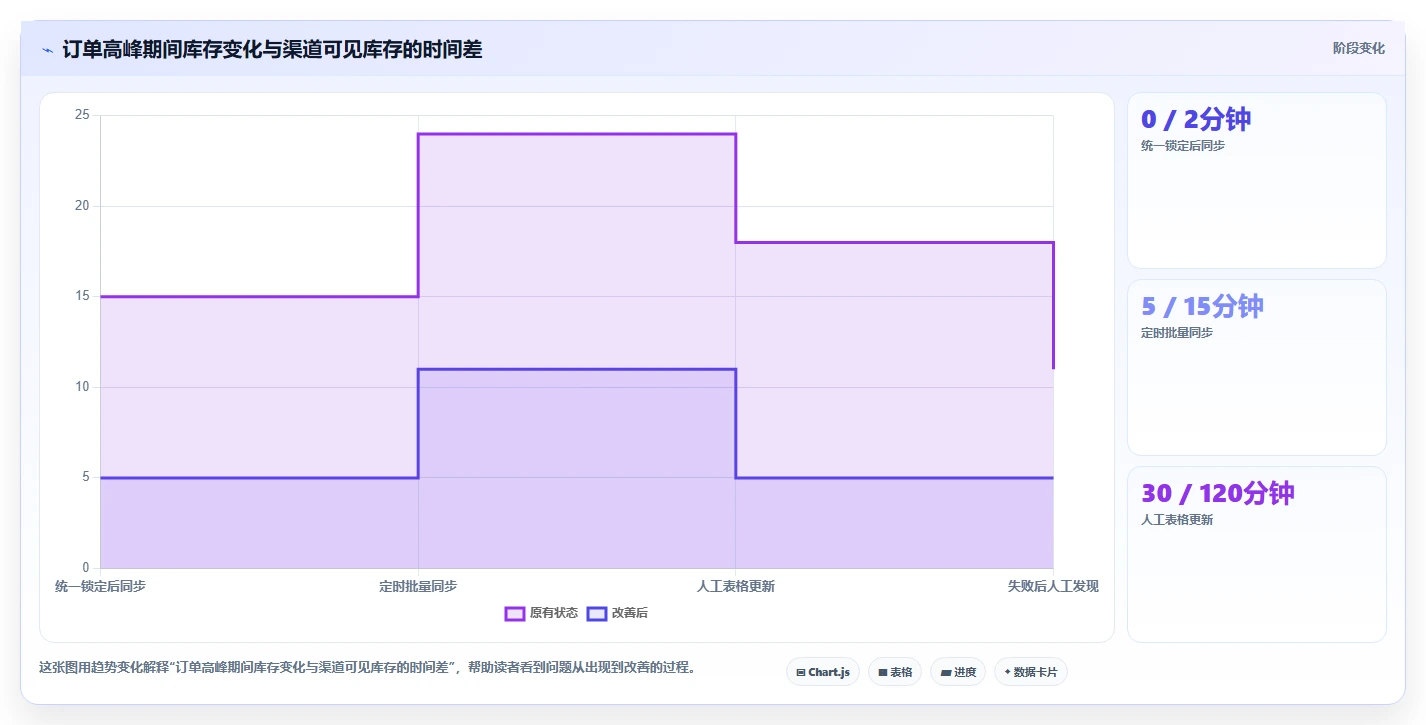Click the 人工表格更新 x-axis label
The height and width of the screenshot is (725, 1426).
(x=736, y=586)
